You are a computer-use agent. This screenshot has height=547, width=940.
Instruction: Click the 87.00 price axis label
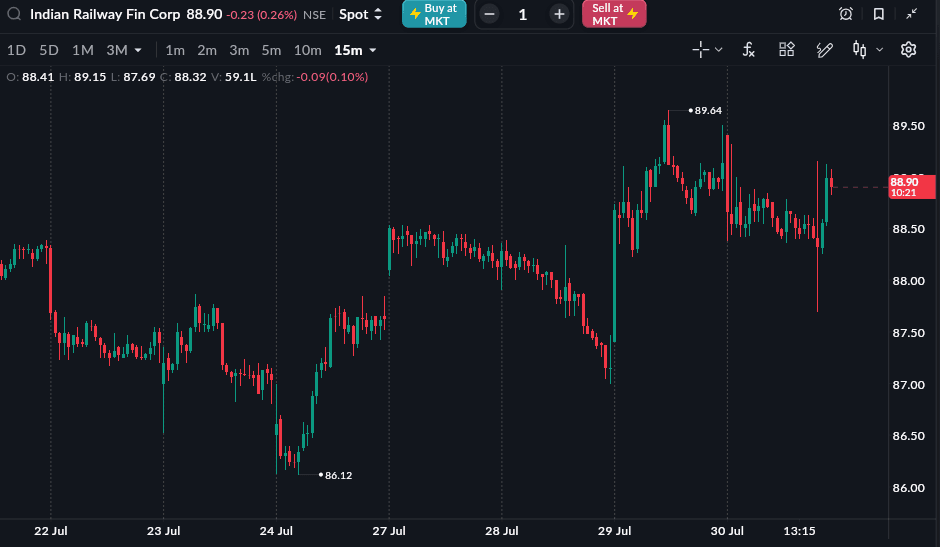coord(908,384)
